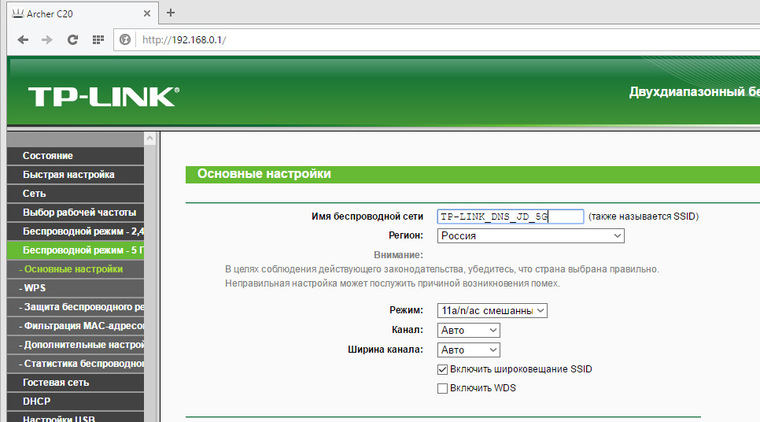Open the Основные настройки submenu
Viewport: 760px width, 422px height.
click(76, 269)
